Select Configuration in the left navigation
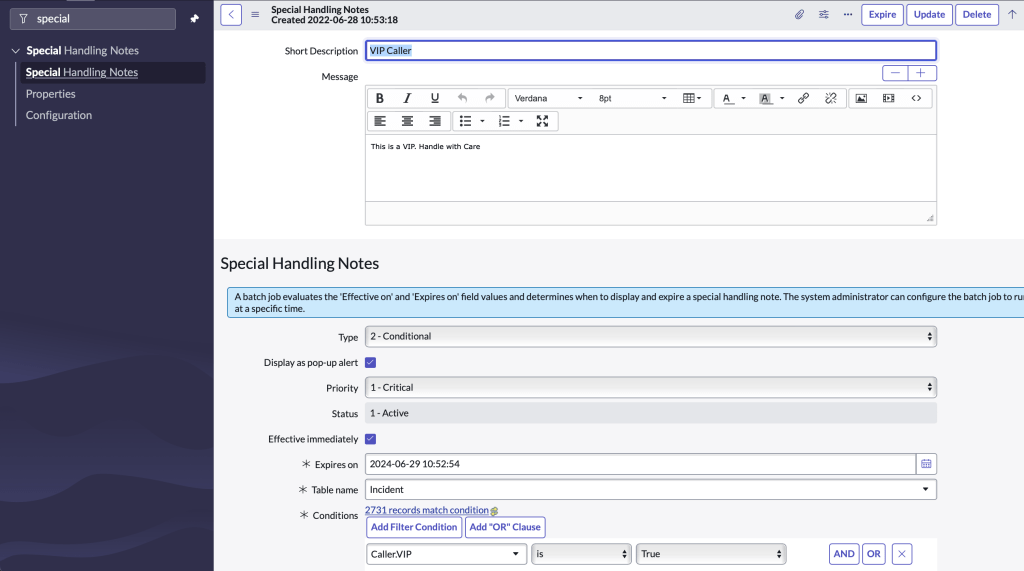The image size is (1024, 571). click(59, 116)
